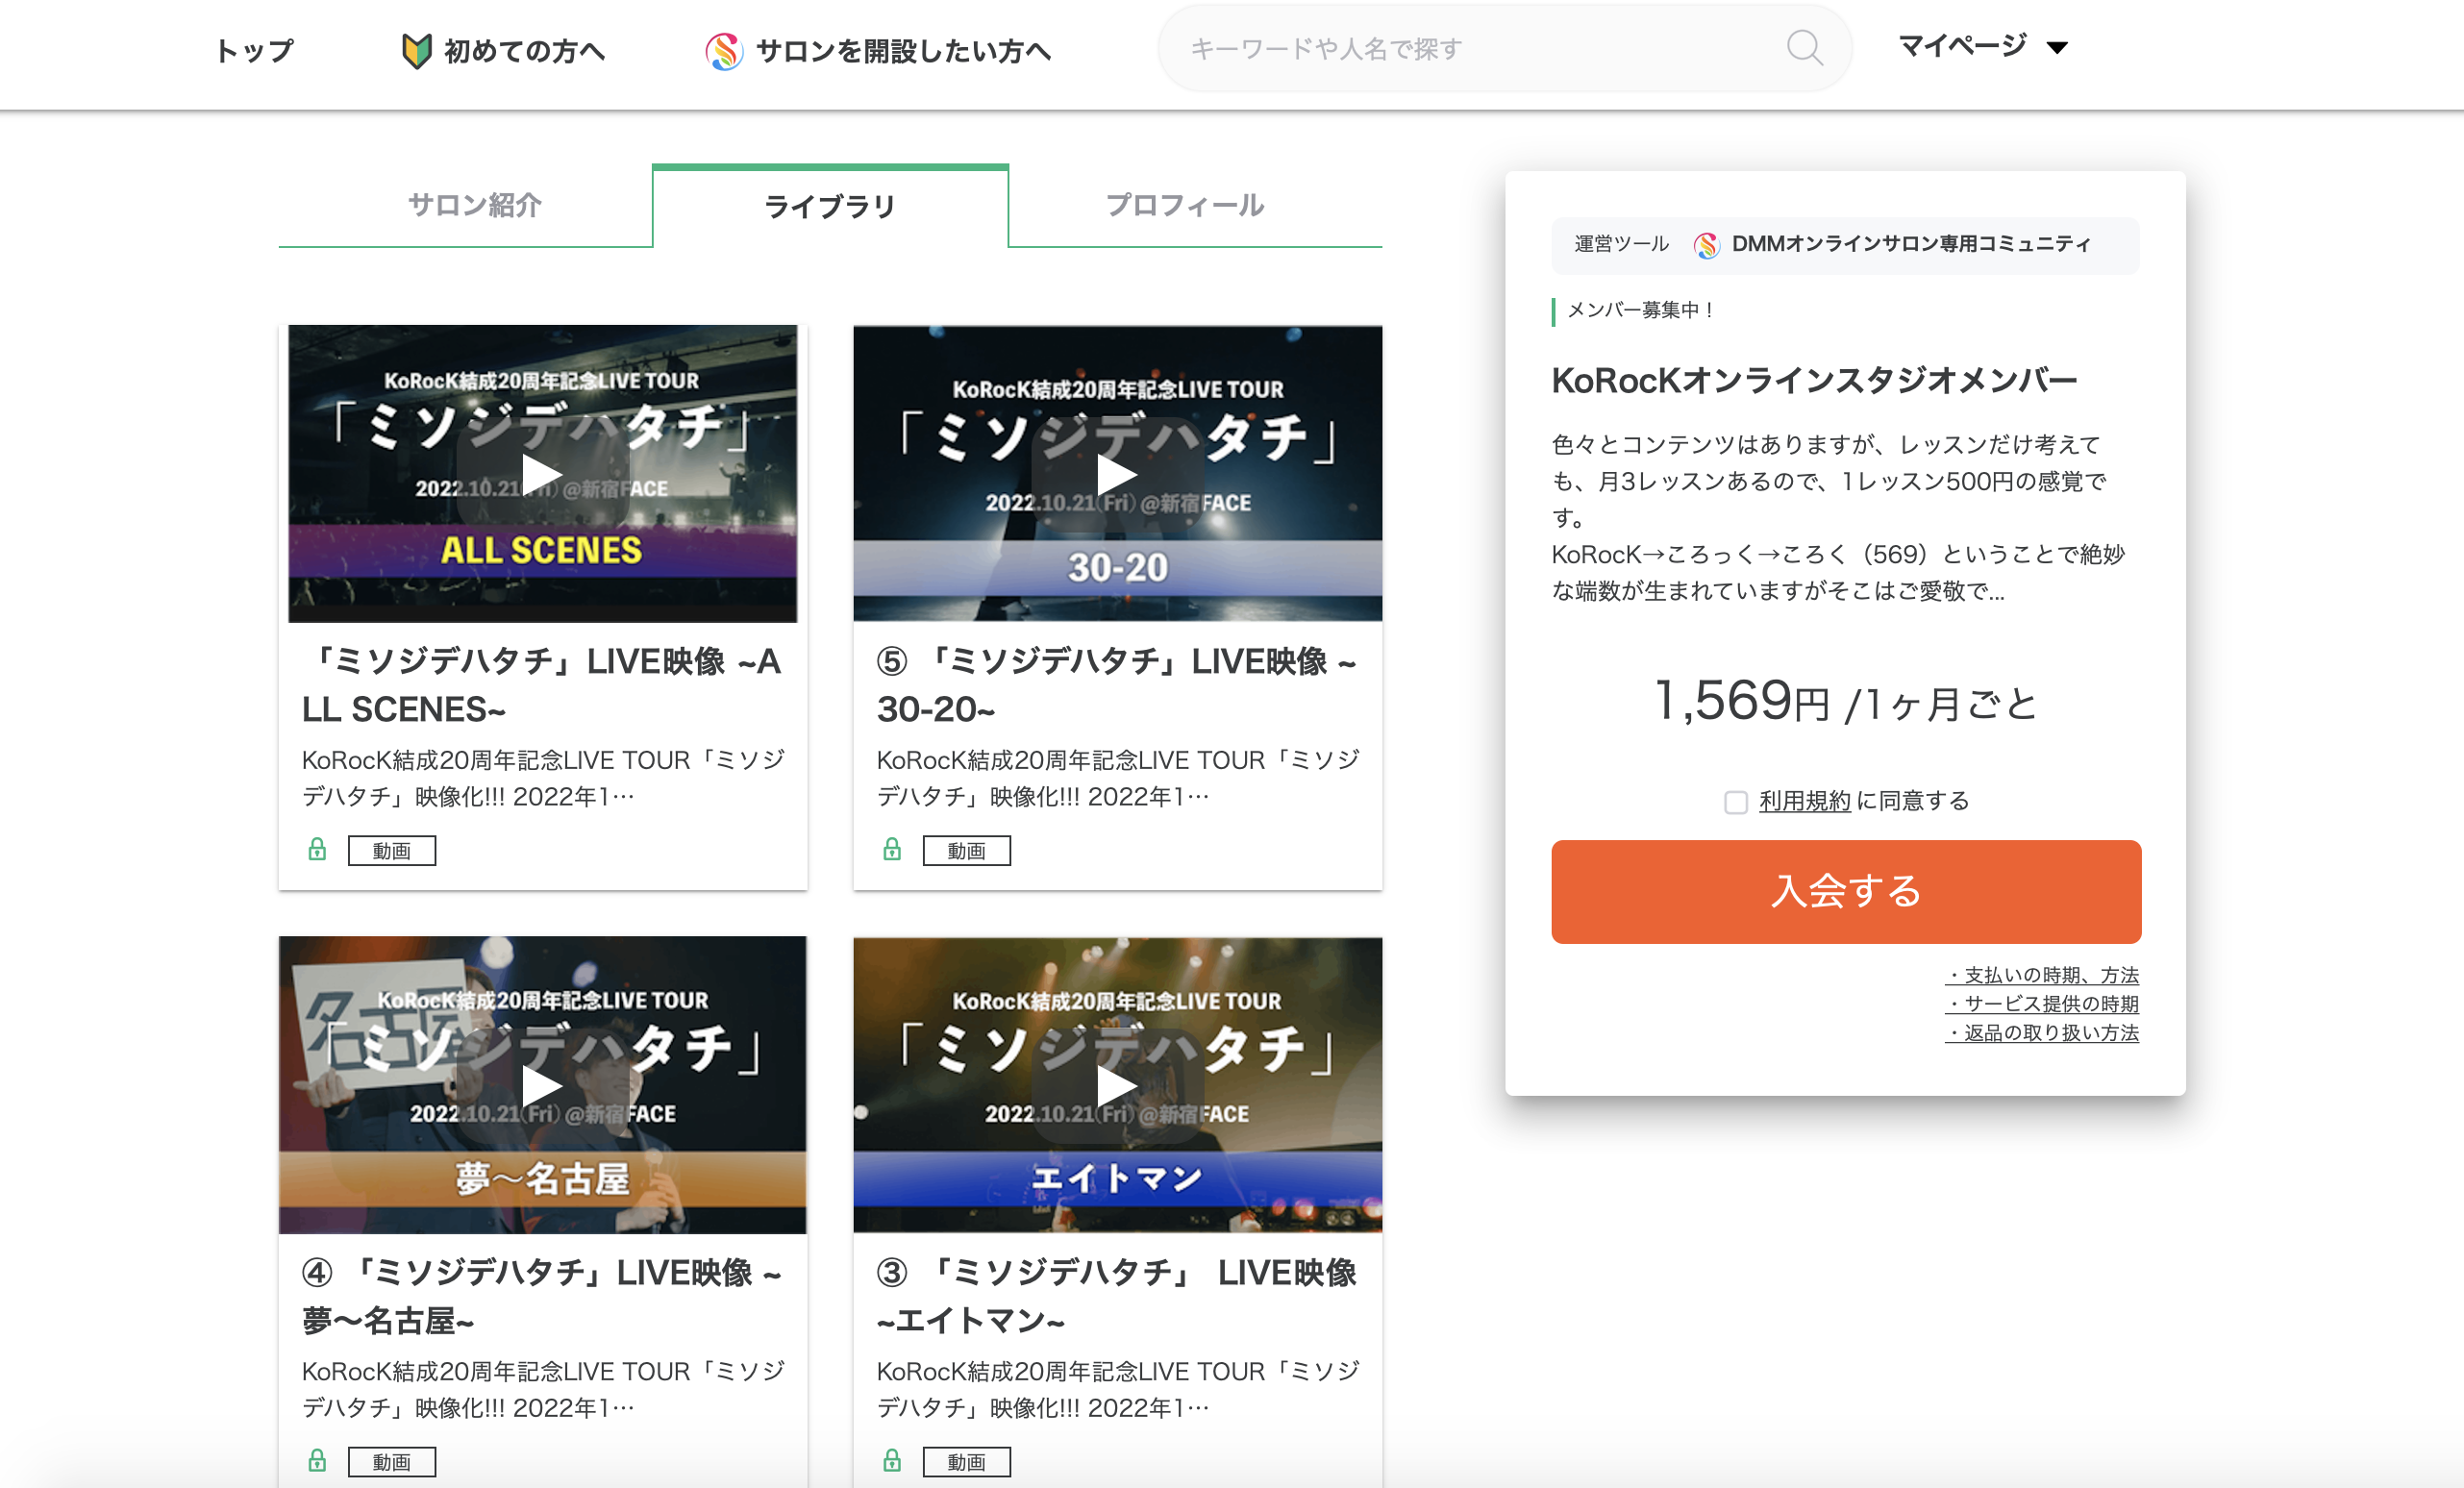The height and width of the screenshot is (1488, 2464).
Task: Check the 利用規約 agreement checkbox
Action: point(1735,802)
